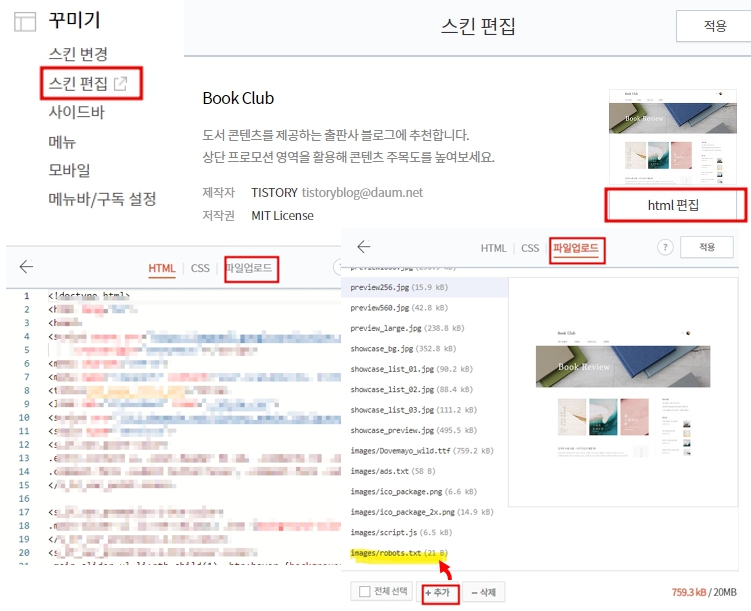Click the Book Club skin thumbnail
The width and height of the screenshot is (751, 611).
(x=672, y=136)
